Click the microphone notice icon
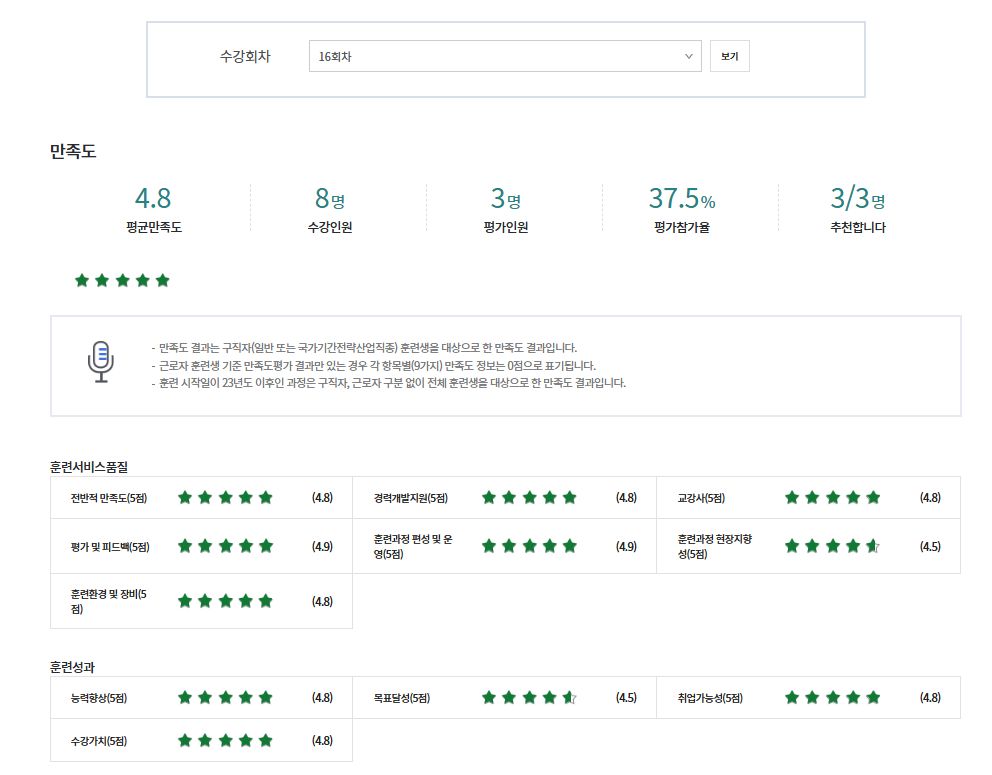992x775 pixels. 100,361
